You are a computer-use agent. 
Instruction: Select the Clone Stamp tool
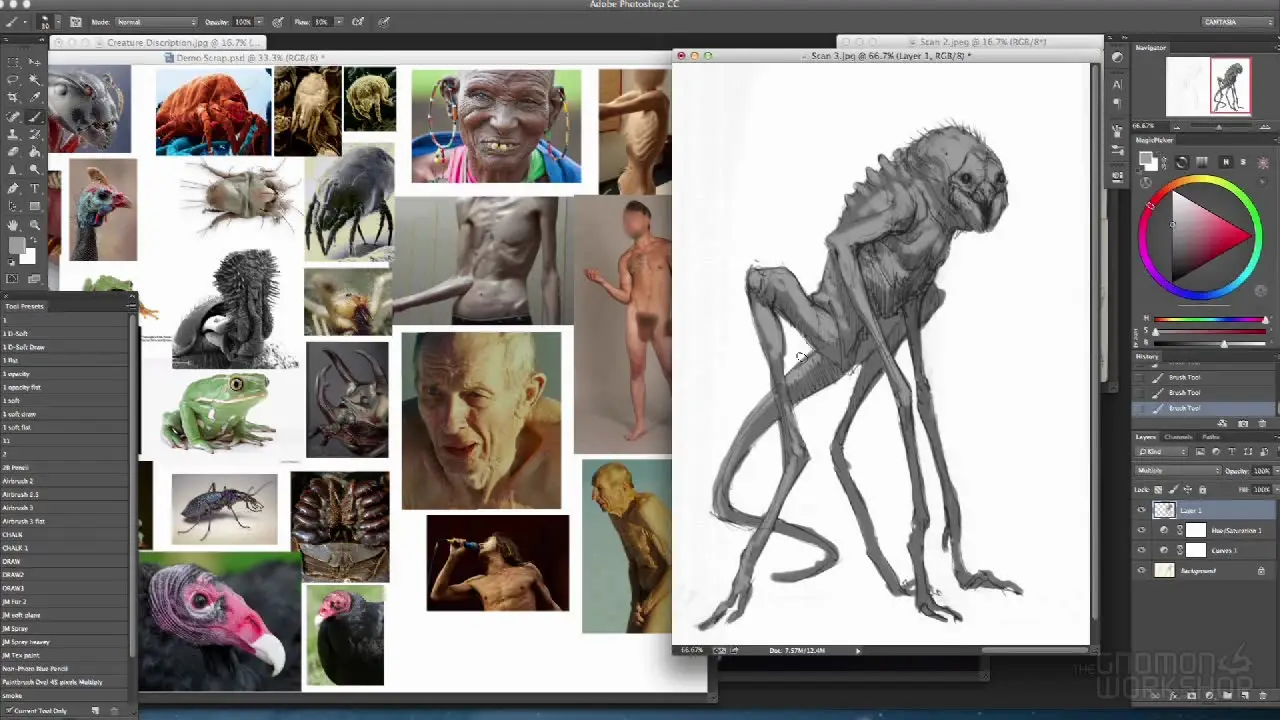[x=13, y=134]
